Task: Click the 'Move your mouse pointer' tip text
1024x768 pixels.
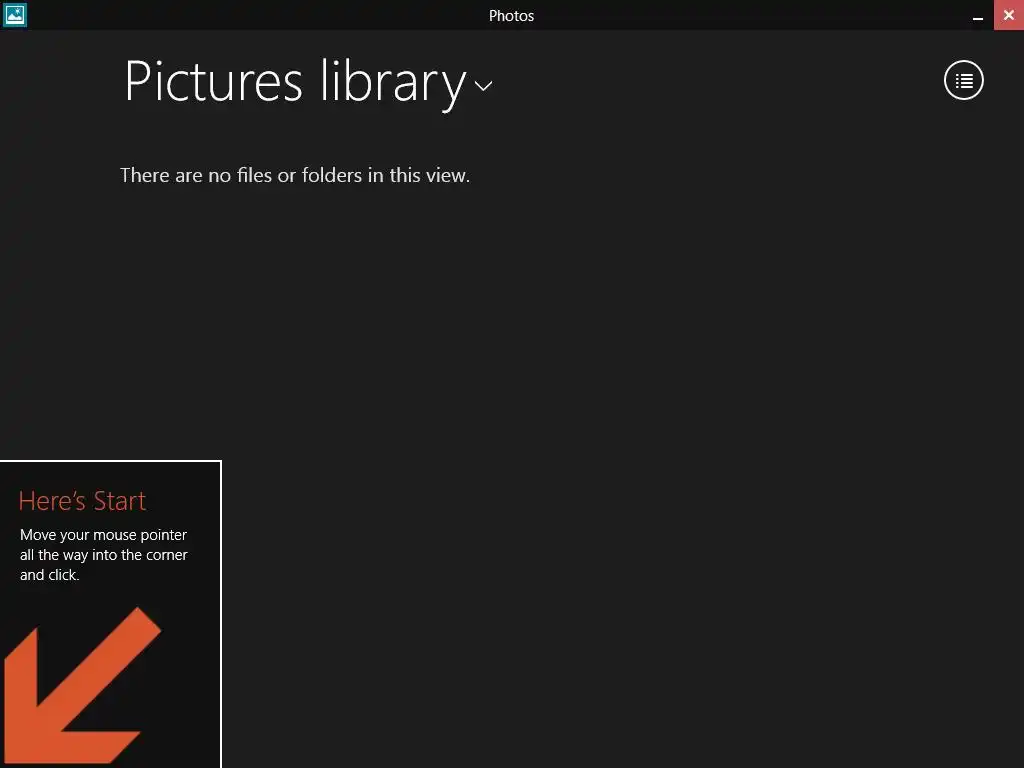Action: click(x=103, y=535)
